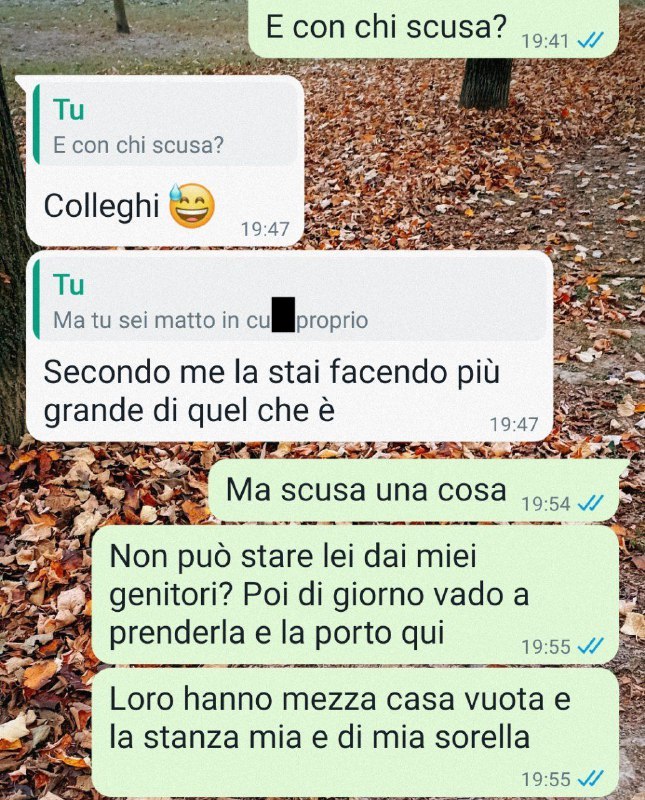Select the 'Colleghi' message text
This screenshot has width=645, height=800.
coord(102,207)
